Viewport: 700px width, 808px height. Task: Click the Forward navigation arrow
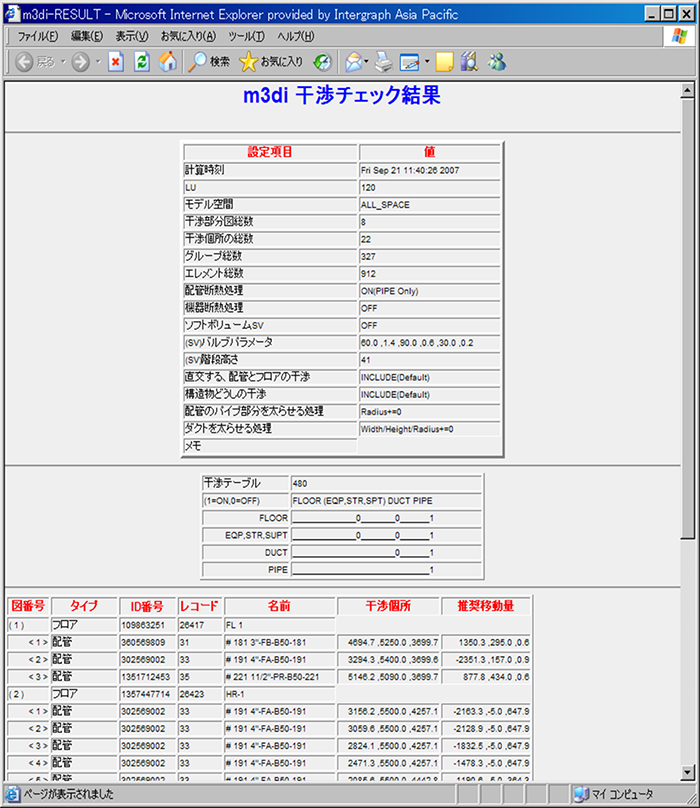click(x=81, y=62)
